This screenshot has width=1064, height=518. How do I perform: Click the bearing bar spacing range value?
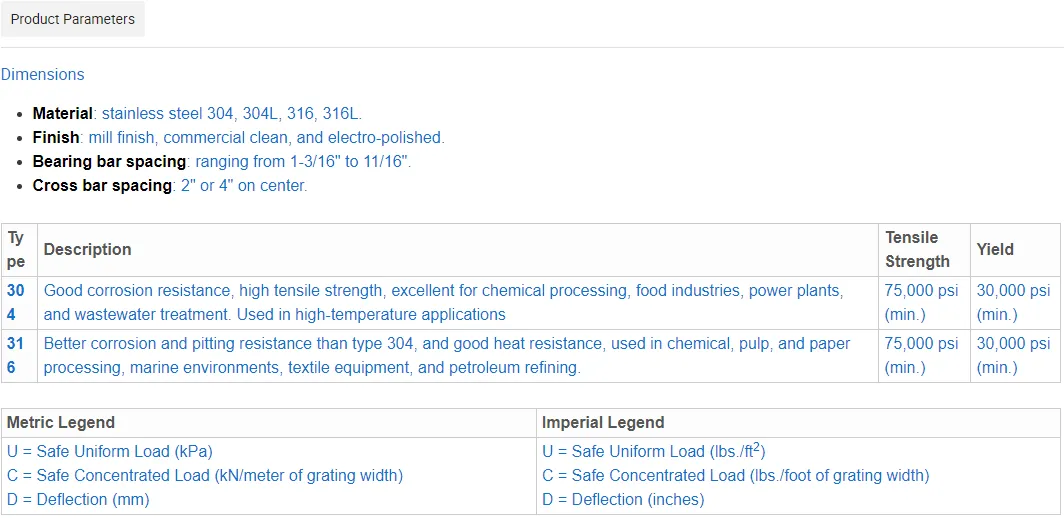point(303,162)
